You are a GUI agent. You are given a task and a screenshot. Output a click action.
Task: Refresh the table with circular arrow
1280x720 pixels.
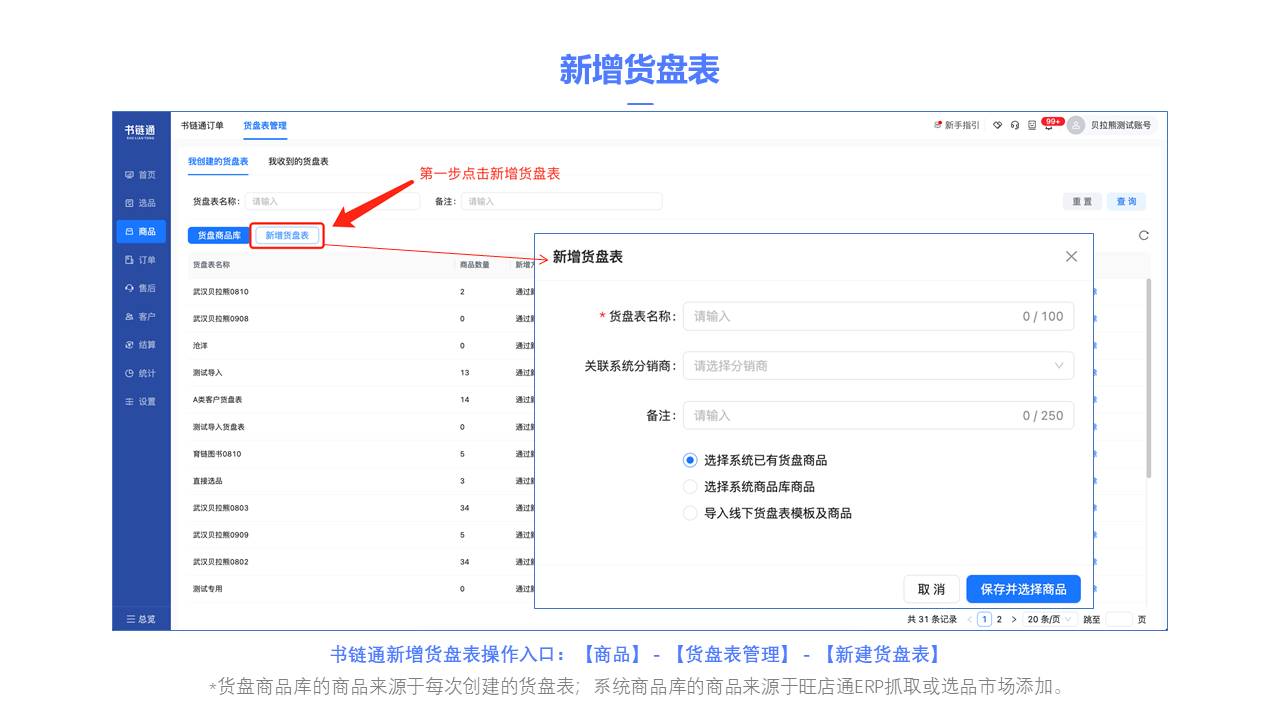pos(1143,235)
